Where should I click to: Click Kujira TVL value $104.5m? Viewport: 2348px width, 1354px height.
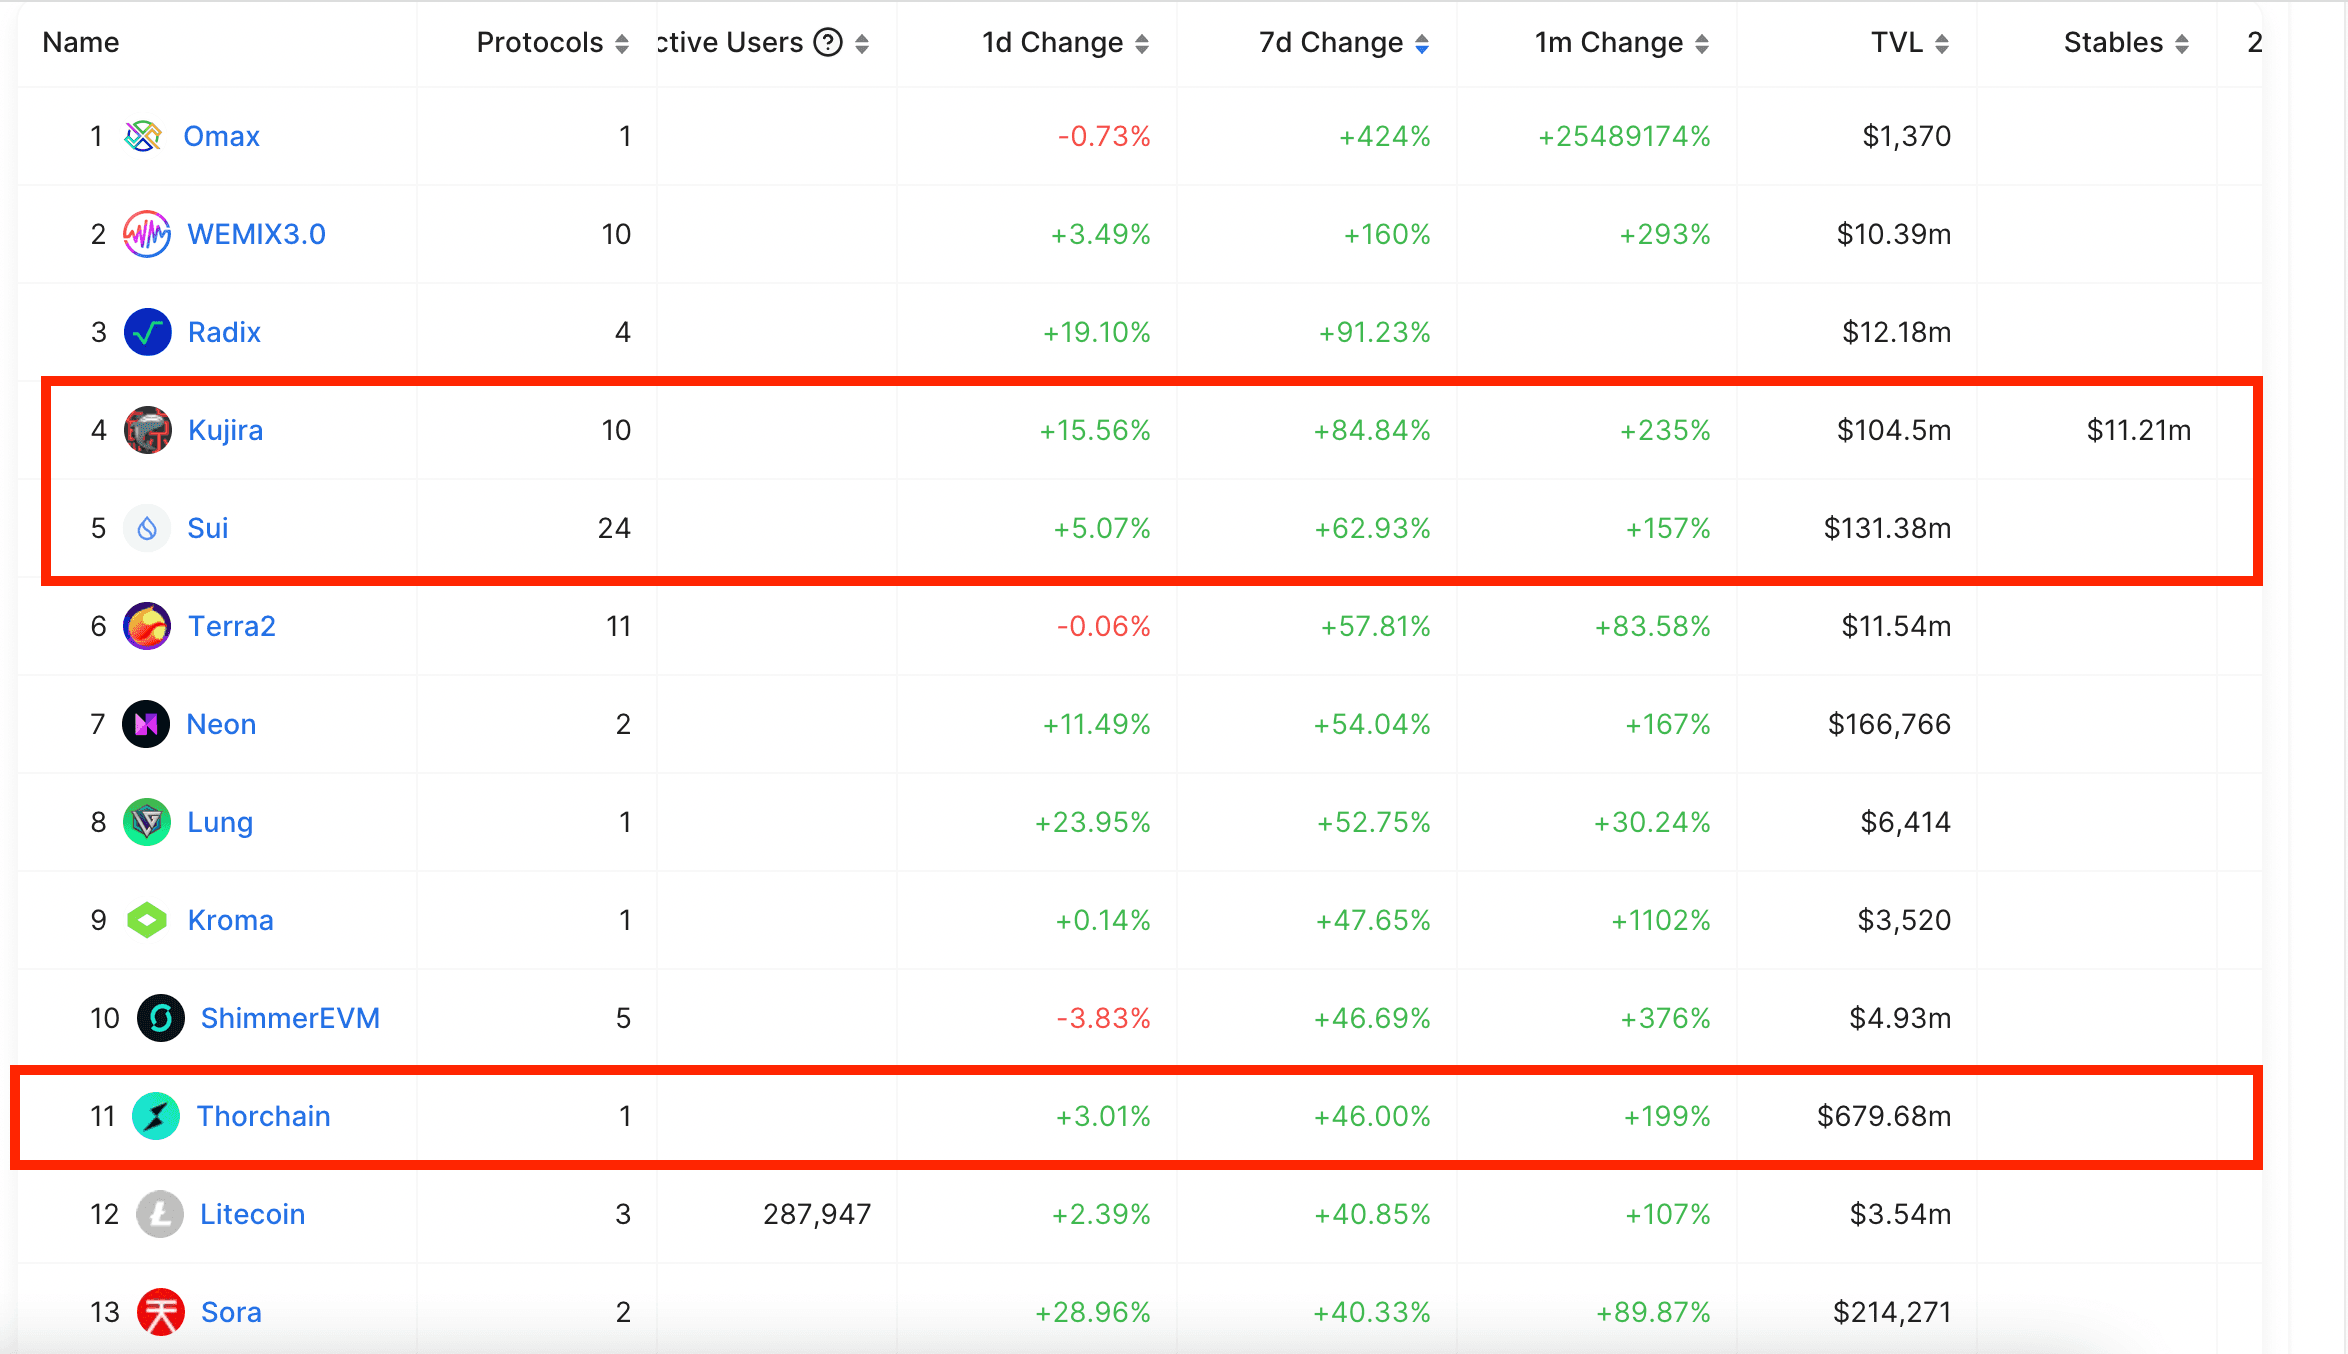pos(1894,430)
